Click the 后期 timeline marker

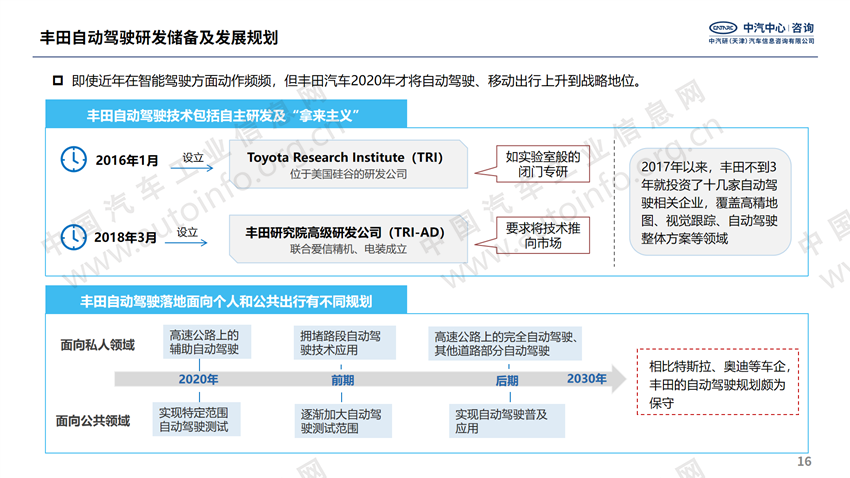(x=507, y=380)
